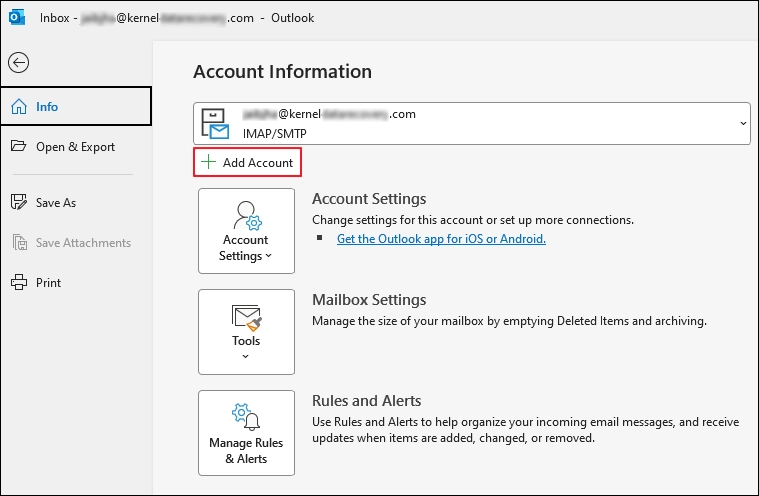Click the 'Use Rules and Alerts to help organize' description

point(526,430)
